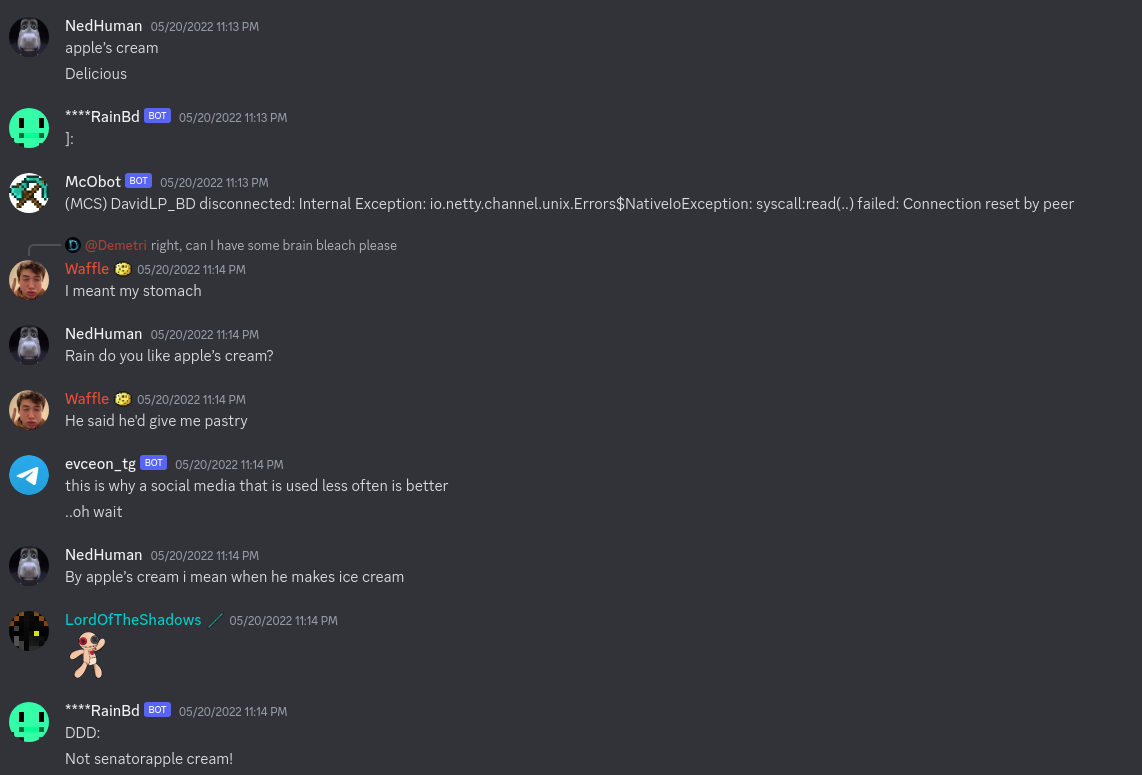Click the BOT tag next to McObot

pyautogui.click(x=138, y=181)
